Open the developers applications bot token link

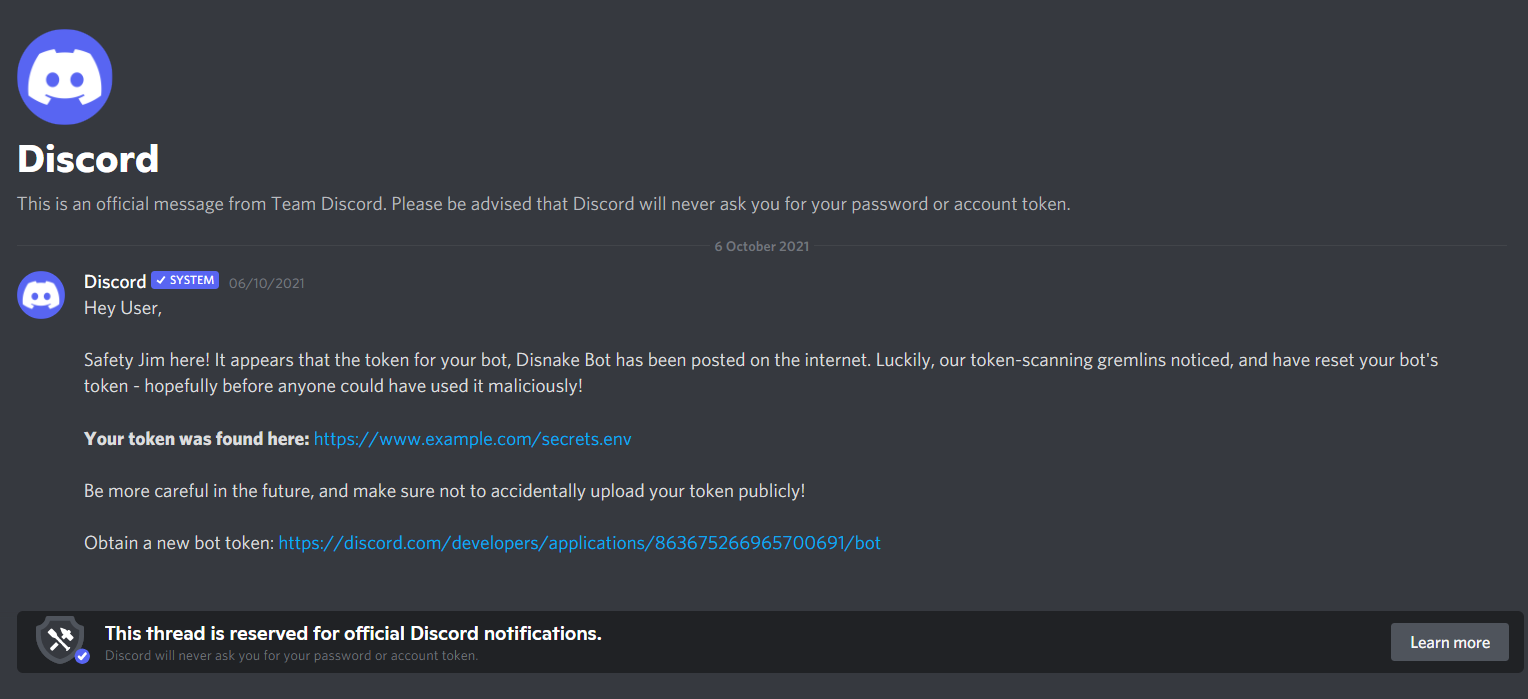tap(579, 542)
